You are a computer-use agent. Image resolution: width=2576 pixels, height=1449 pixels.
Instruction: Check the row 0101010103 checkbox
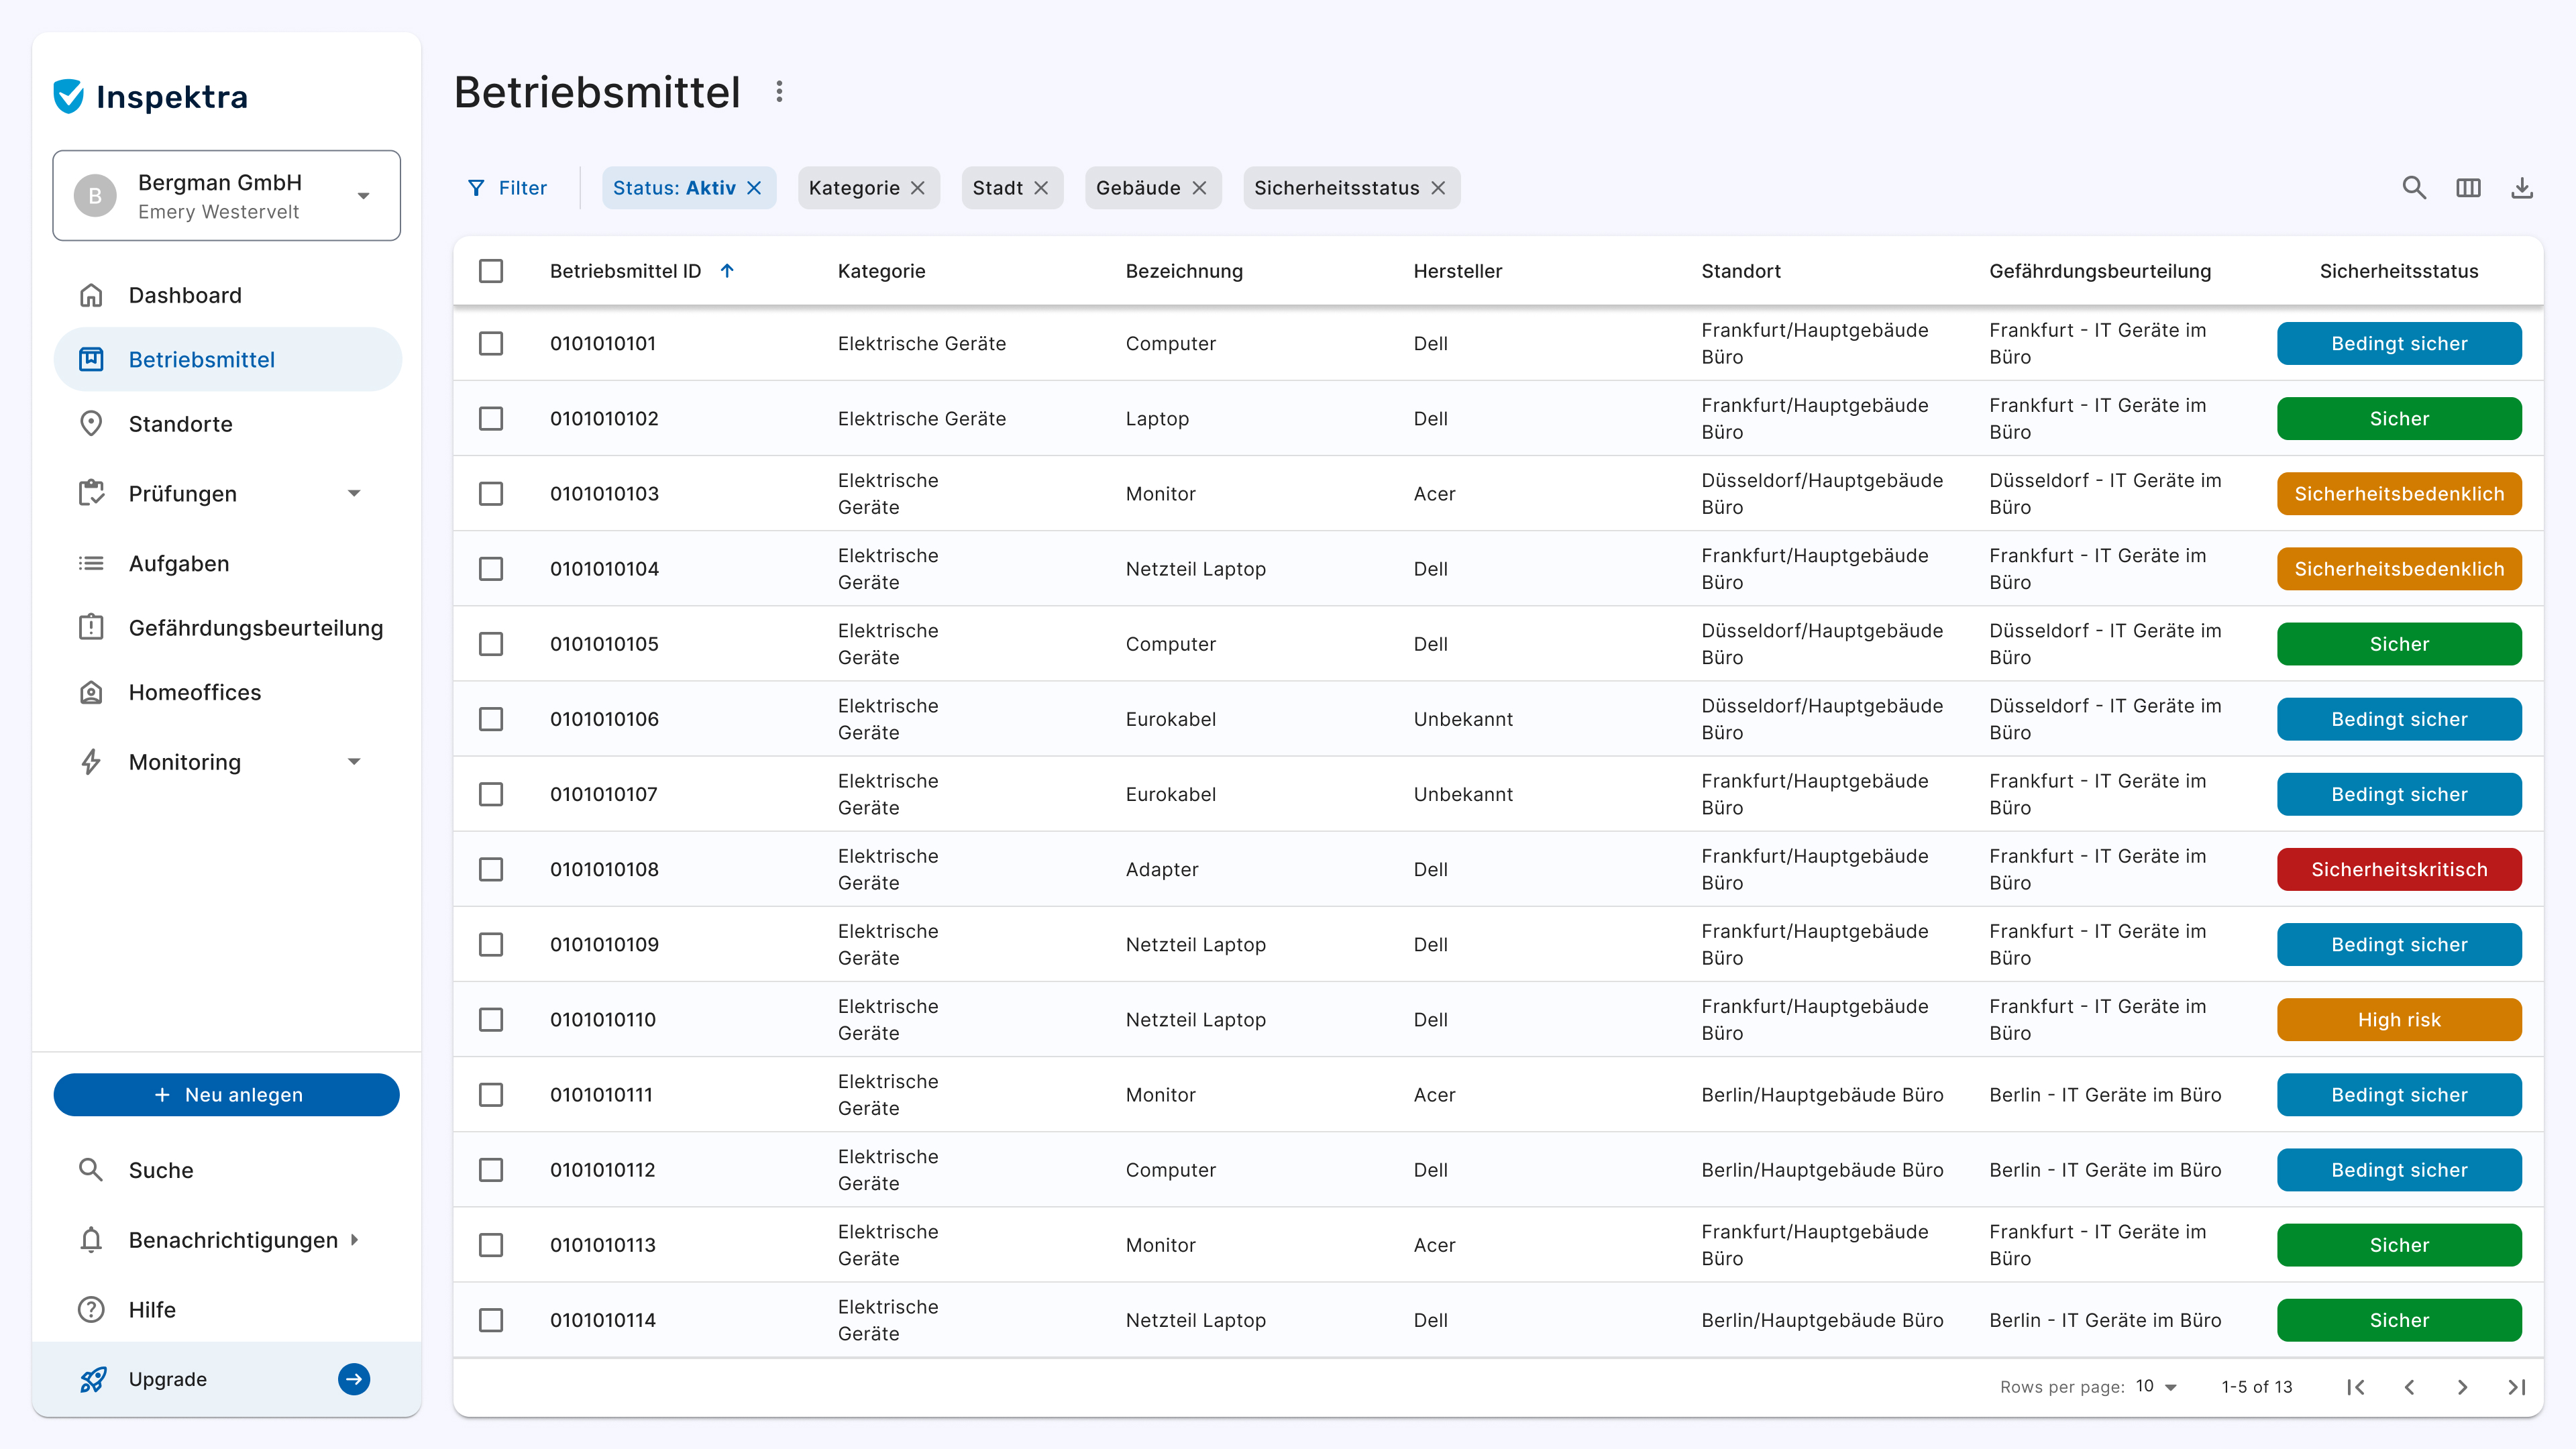(491, 494)
